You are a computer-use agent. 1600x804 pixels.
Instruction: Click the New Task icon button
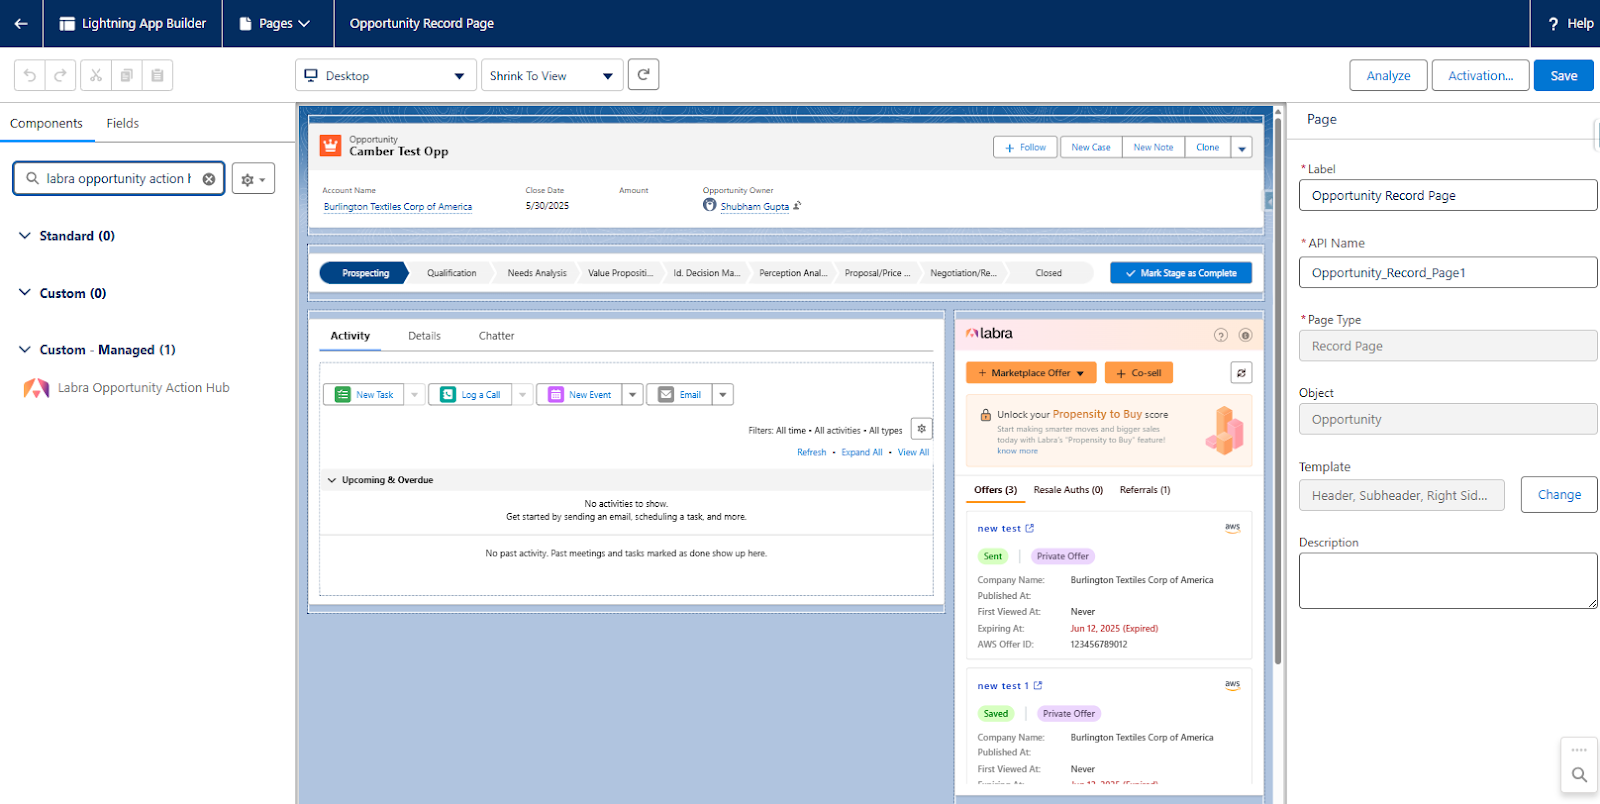364,395
